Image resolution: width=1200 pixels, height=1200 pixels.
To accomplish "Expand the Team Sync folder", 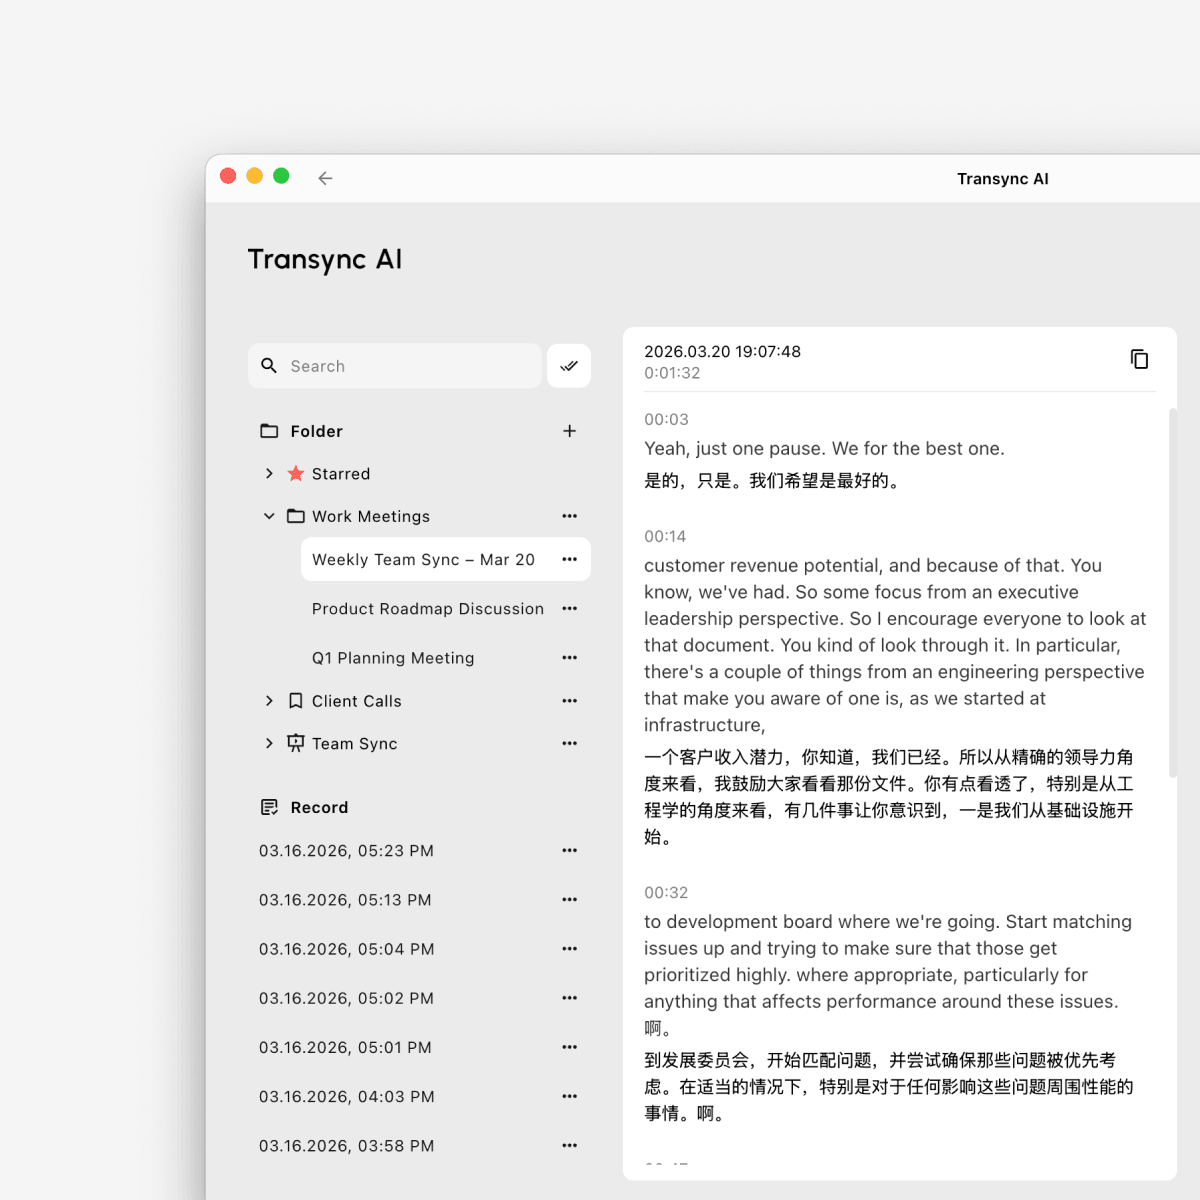I will point(269,743).
